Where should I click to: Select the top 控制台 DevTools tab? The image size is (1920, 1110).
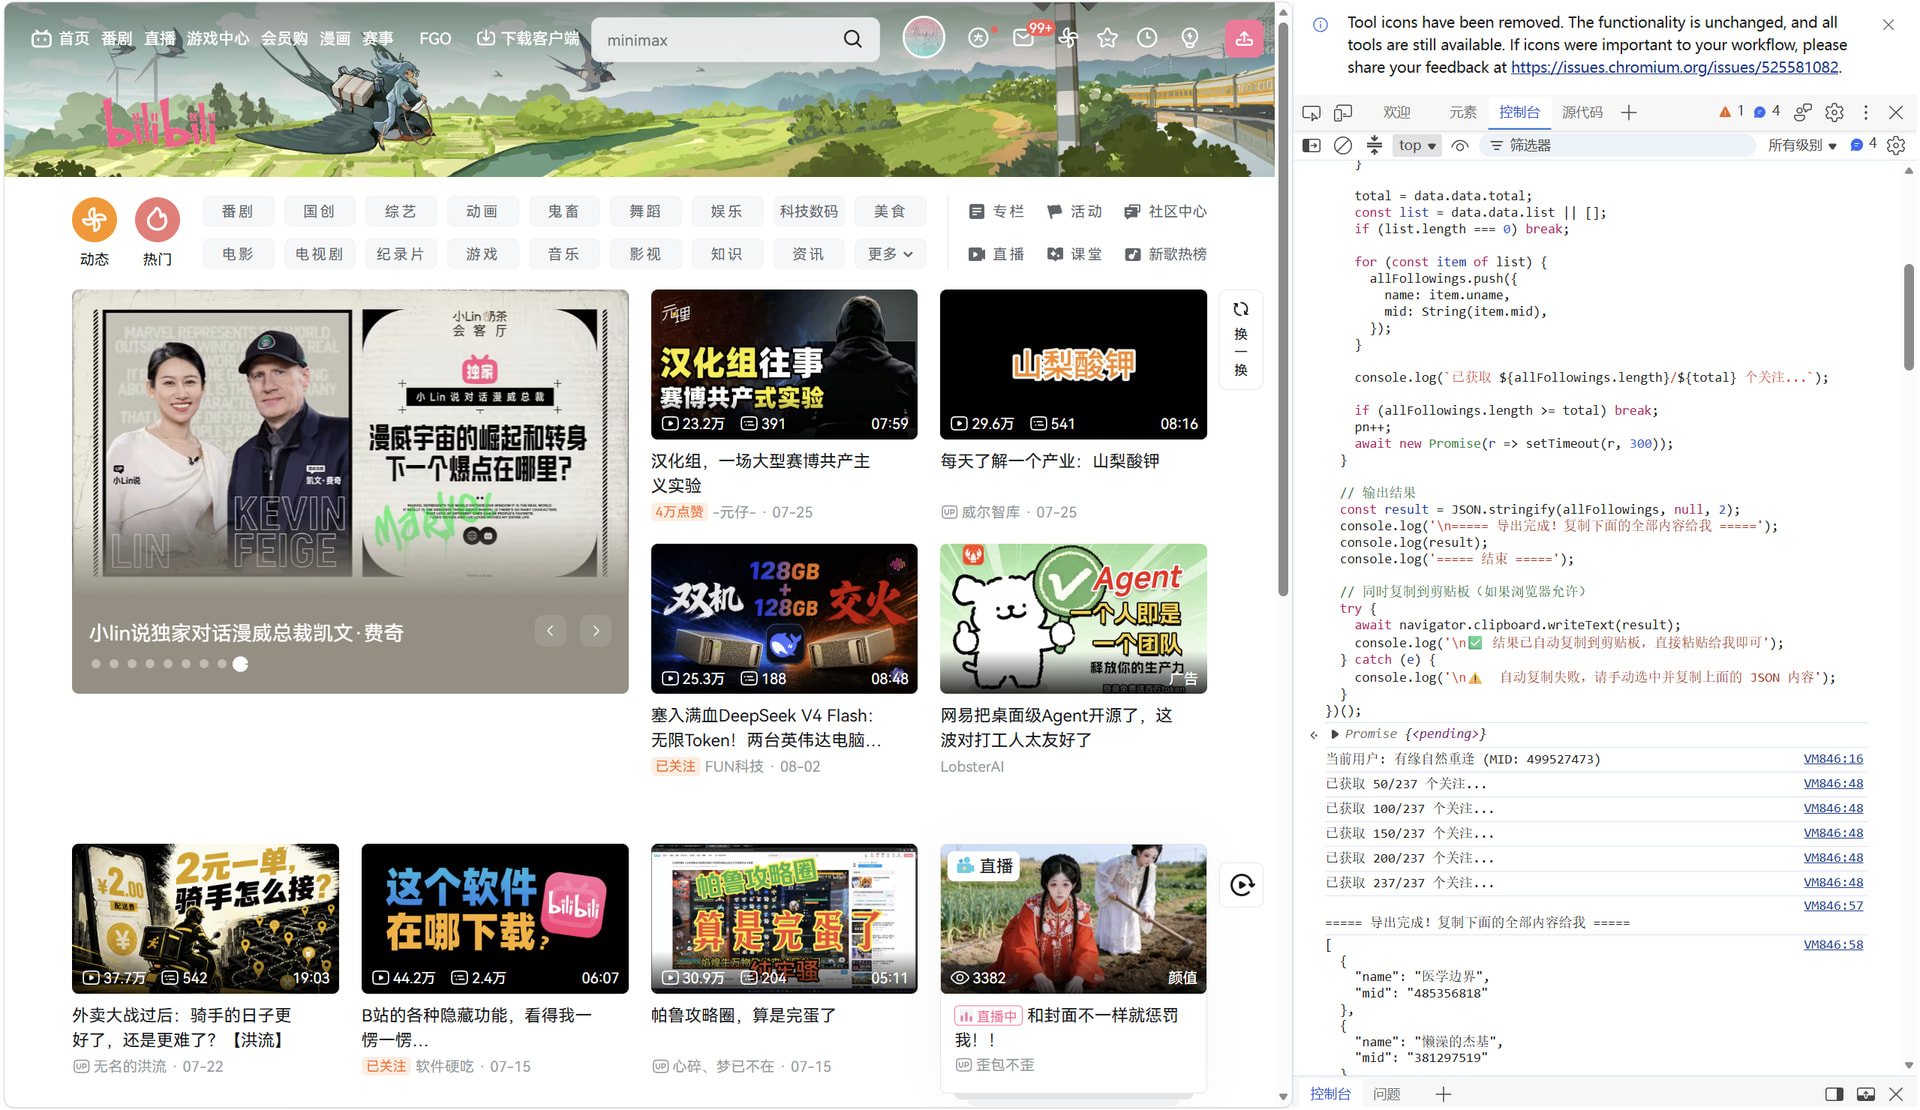pos(1519,113)
